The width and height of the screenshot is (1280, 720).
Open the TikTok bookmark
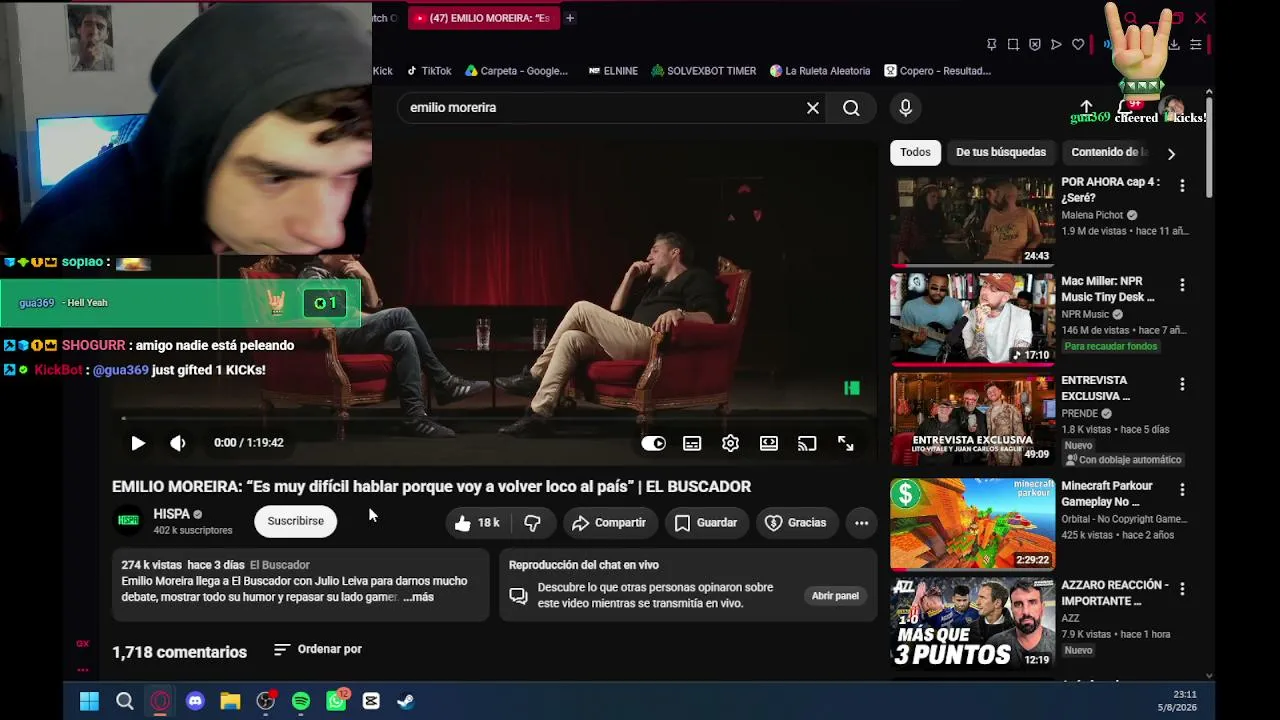(x=429, y=71)
